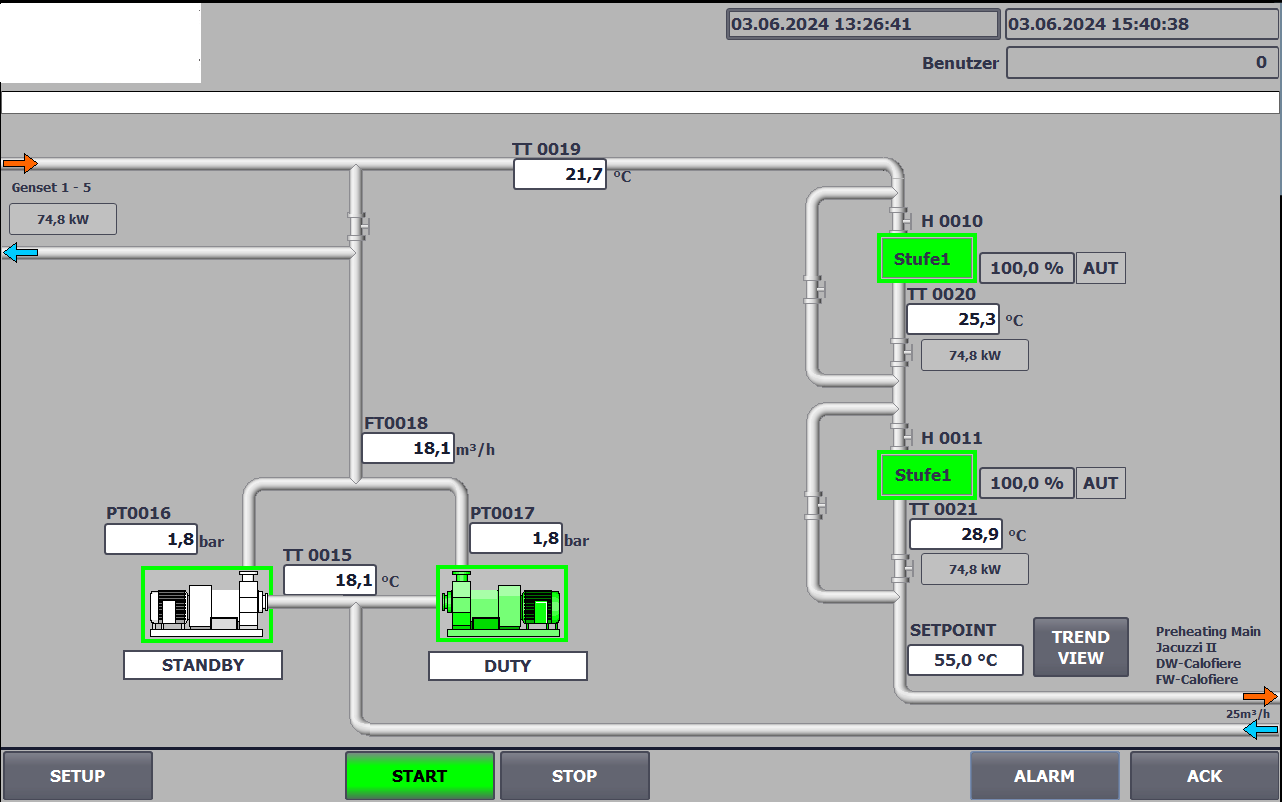1282x802 pixels.
Task: Open the SETUP screen
Action: 78,776
